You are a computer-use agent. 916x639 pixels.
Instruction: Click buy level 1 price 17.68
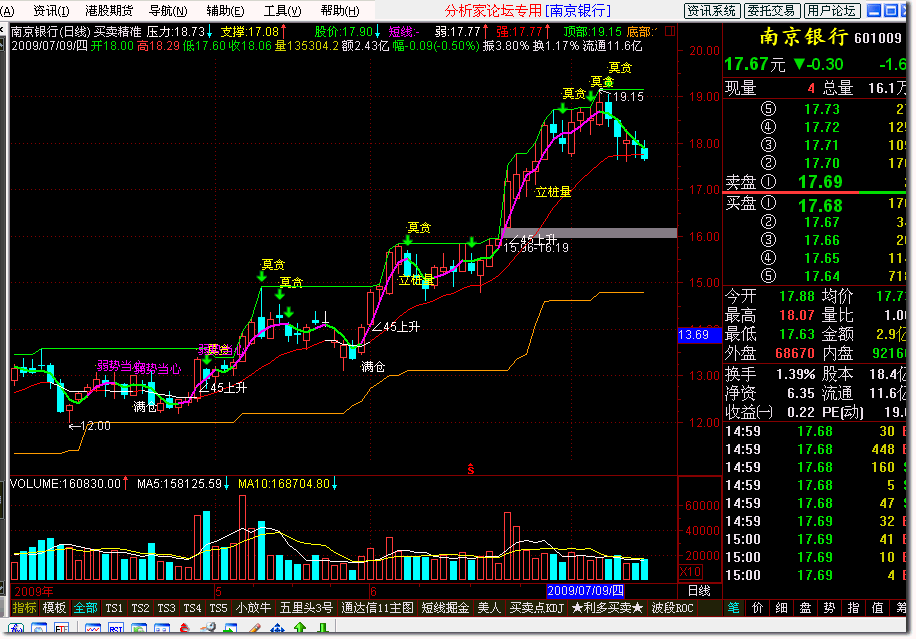(x=821, y=206)
